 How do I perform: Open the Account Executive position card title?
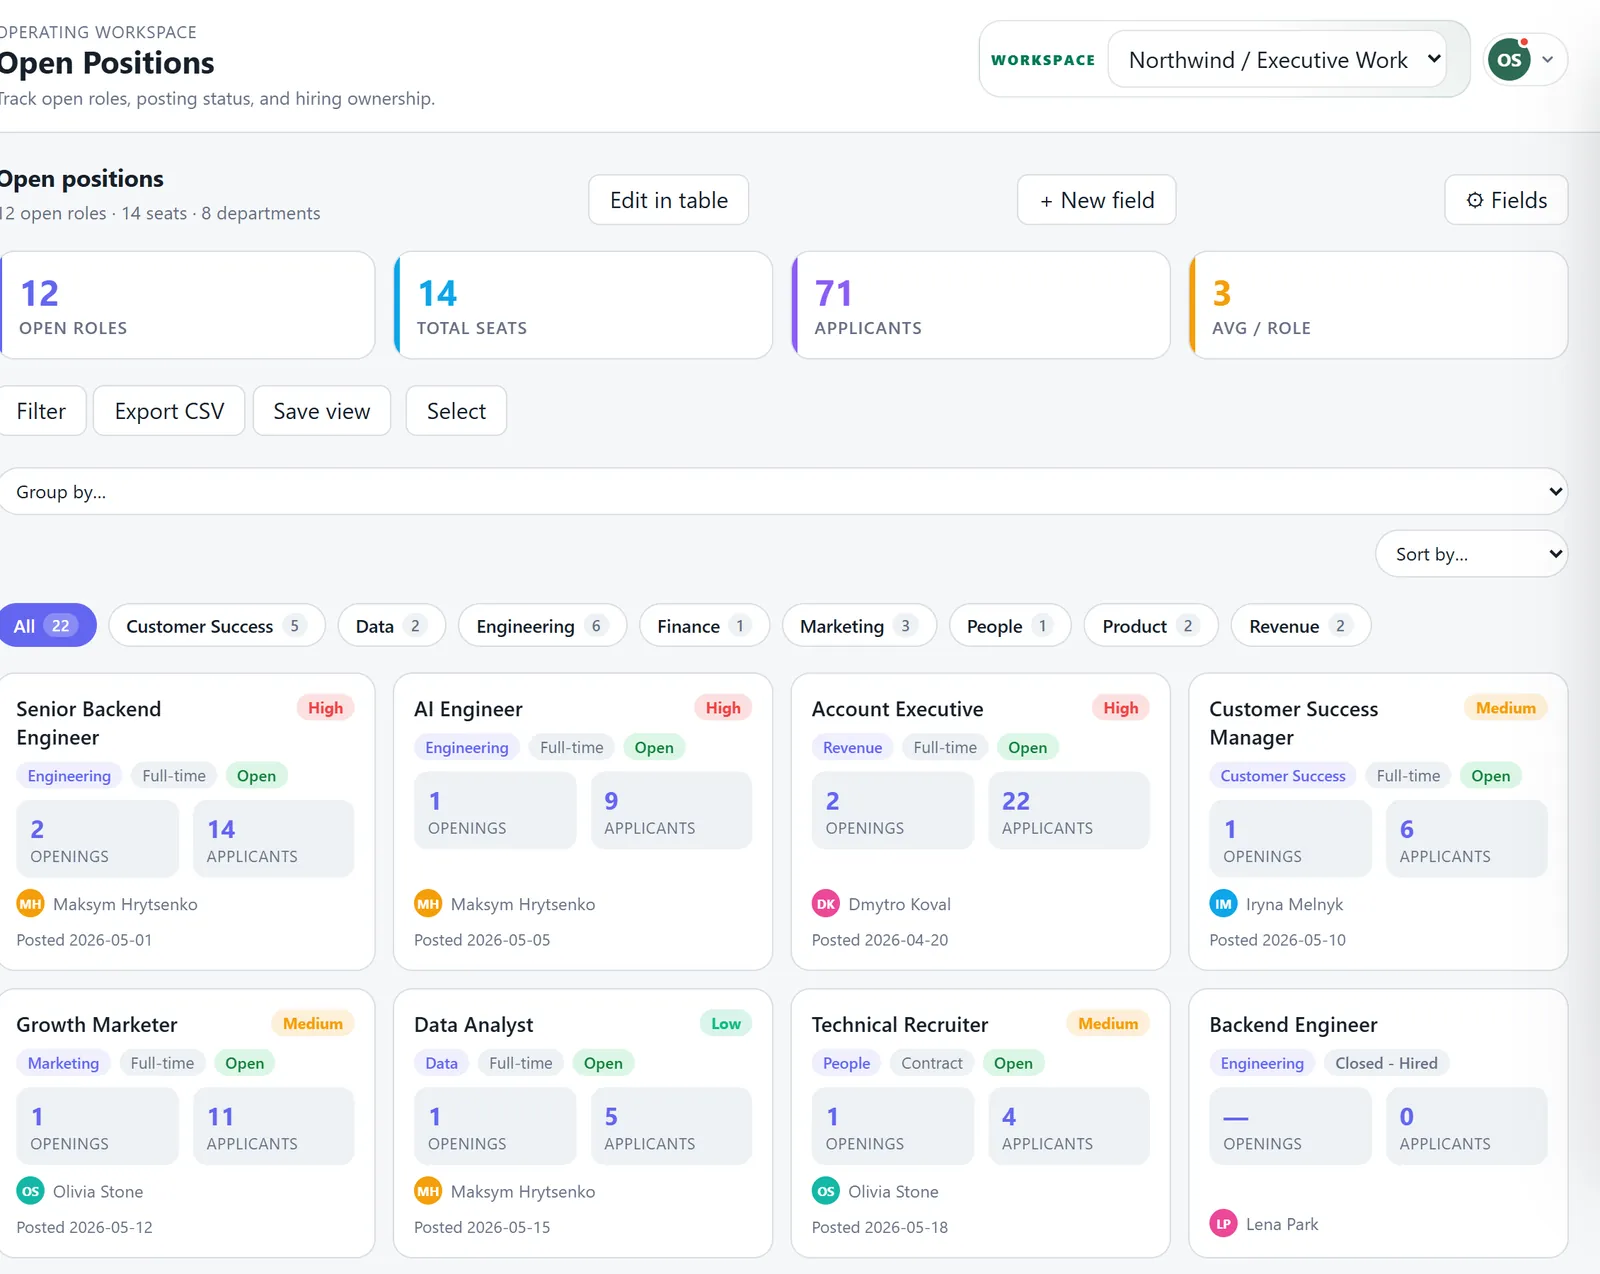898,709
